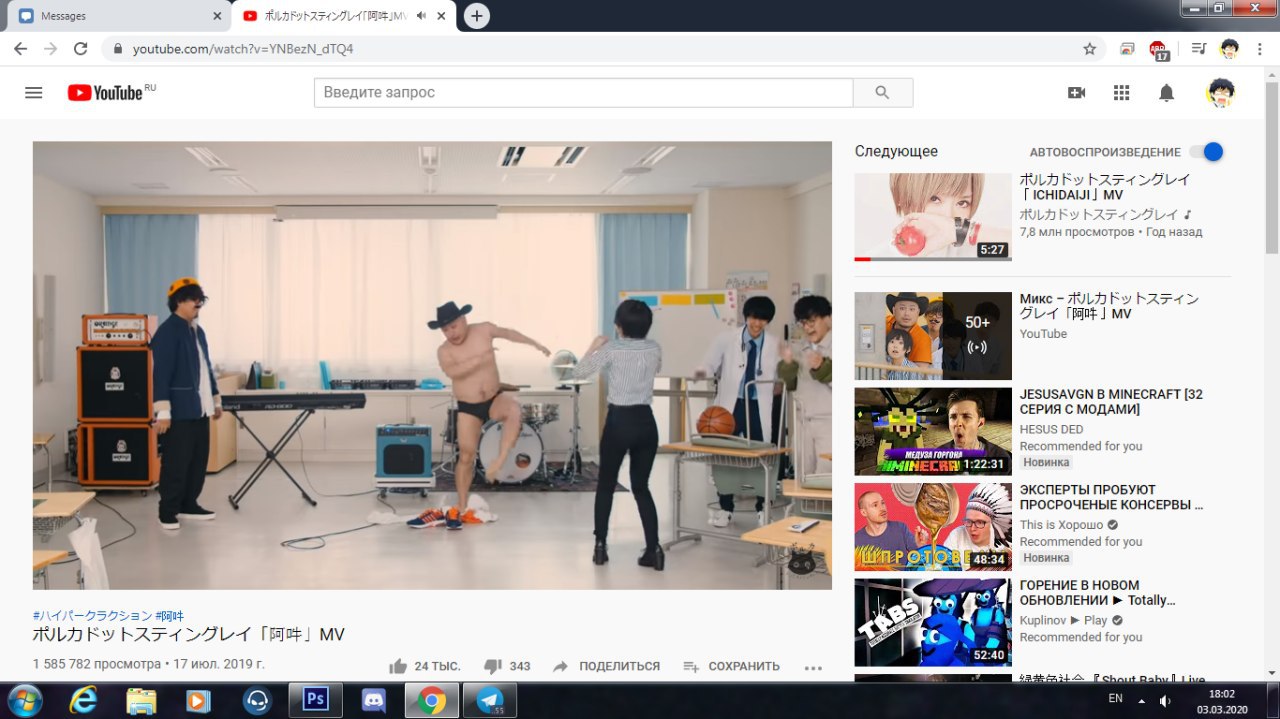Open the TABS Kuplinov Play thumbnail
The height and width of the screenshot is (719, 1280).
pyautogui.click(x=933, y=622)
